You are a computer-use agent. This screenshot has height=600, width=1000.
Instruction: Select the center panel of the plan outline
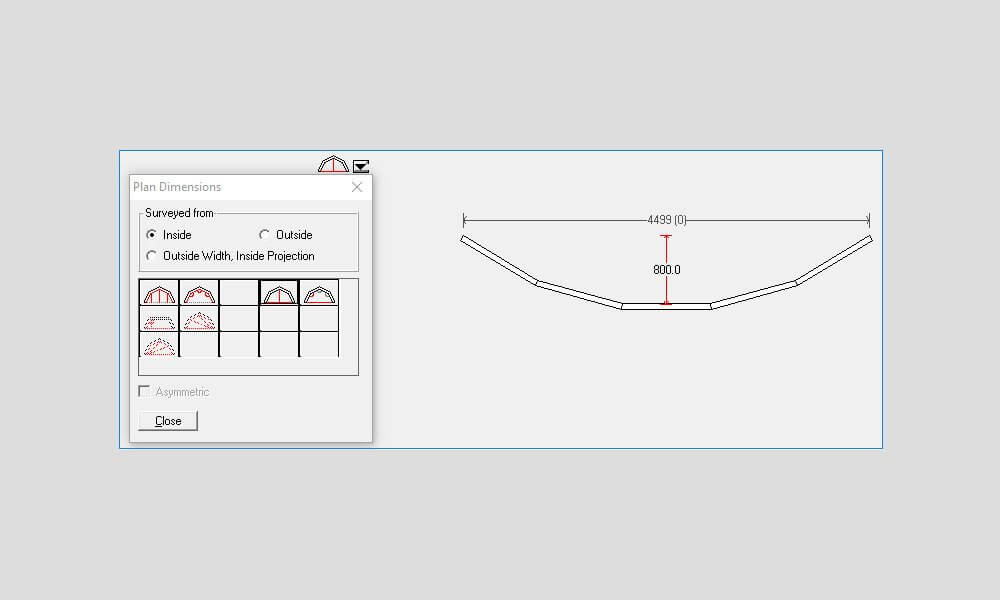[x=666, y=307]
